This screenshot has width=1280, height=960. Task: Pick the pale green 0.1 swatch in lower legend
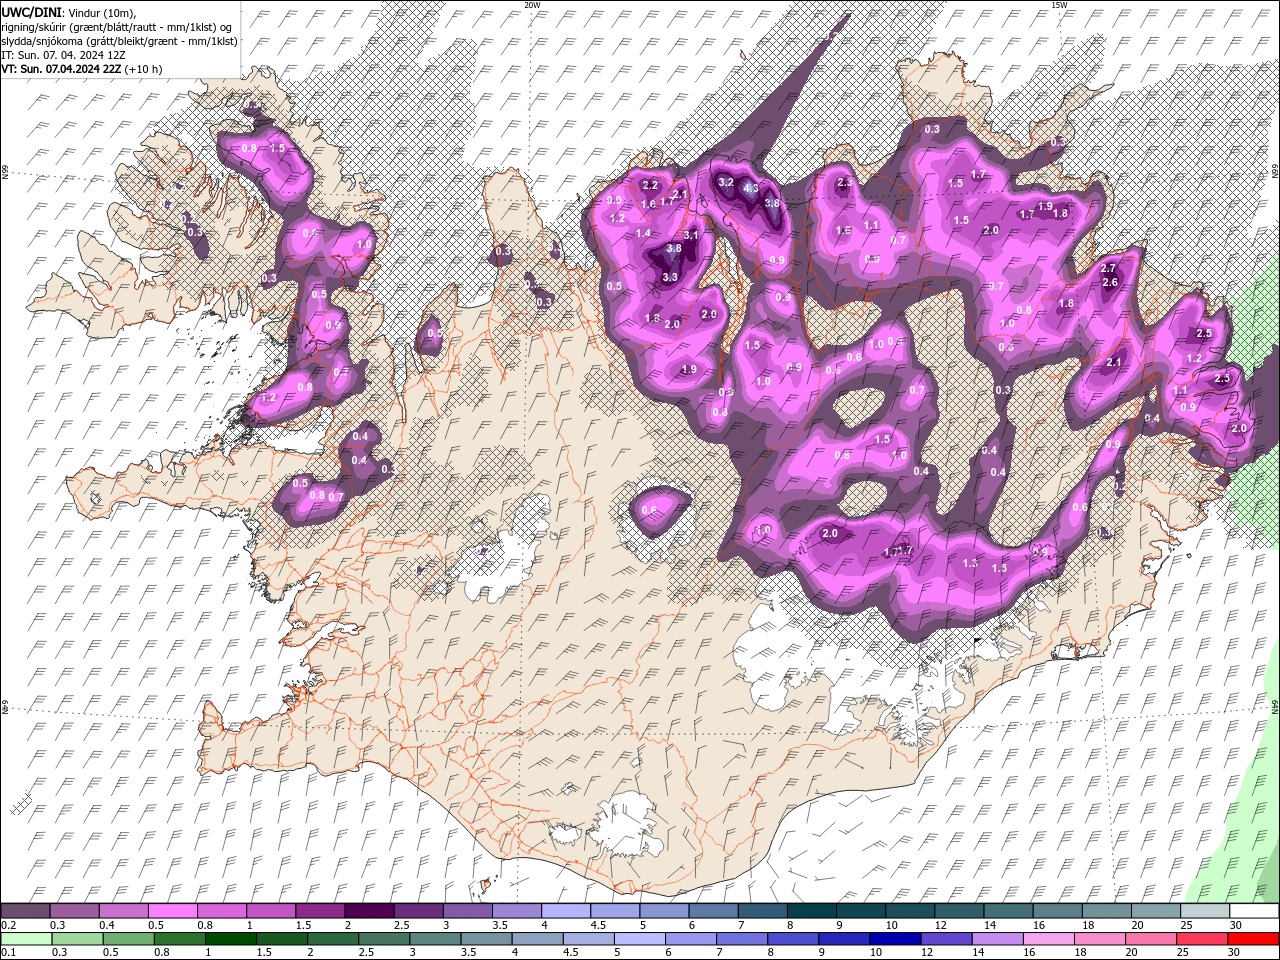point(27,939)
